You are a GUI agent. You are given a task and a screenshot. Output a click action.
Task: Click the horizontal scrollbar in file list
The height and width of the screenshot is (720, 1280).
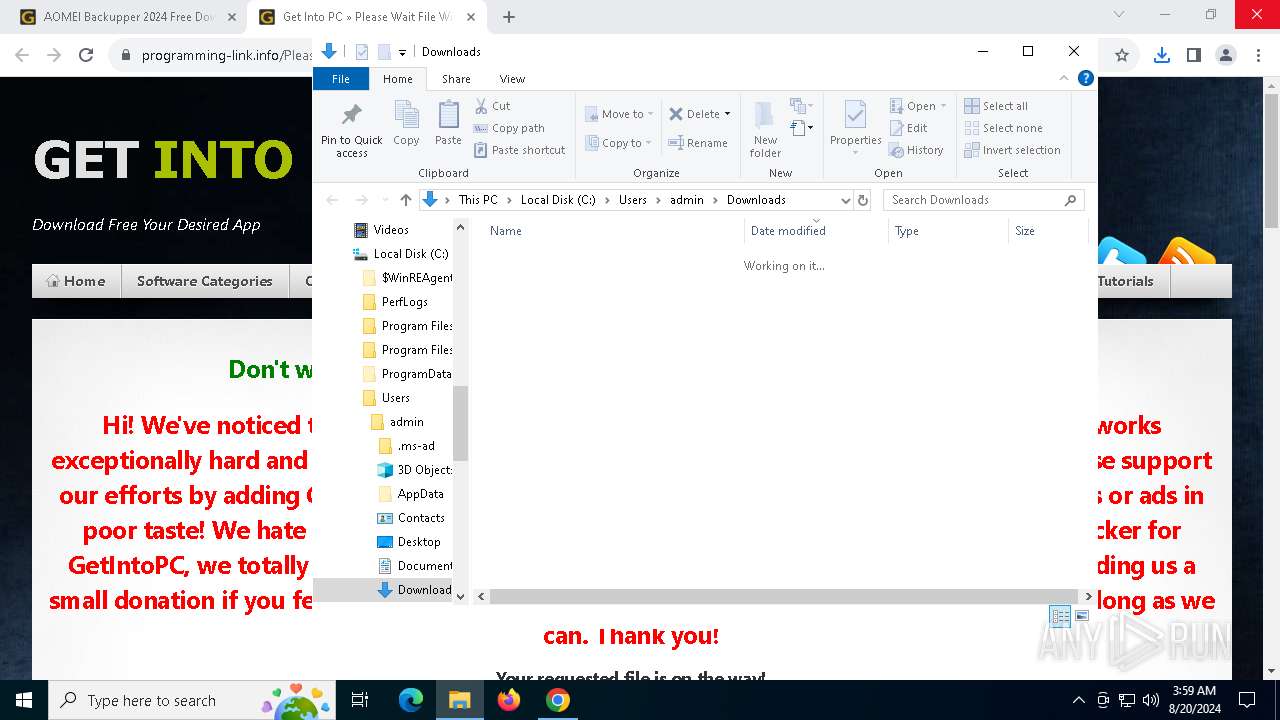coord(784,596)
